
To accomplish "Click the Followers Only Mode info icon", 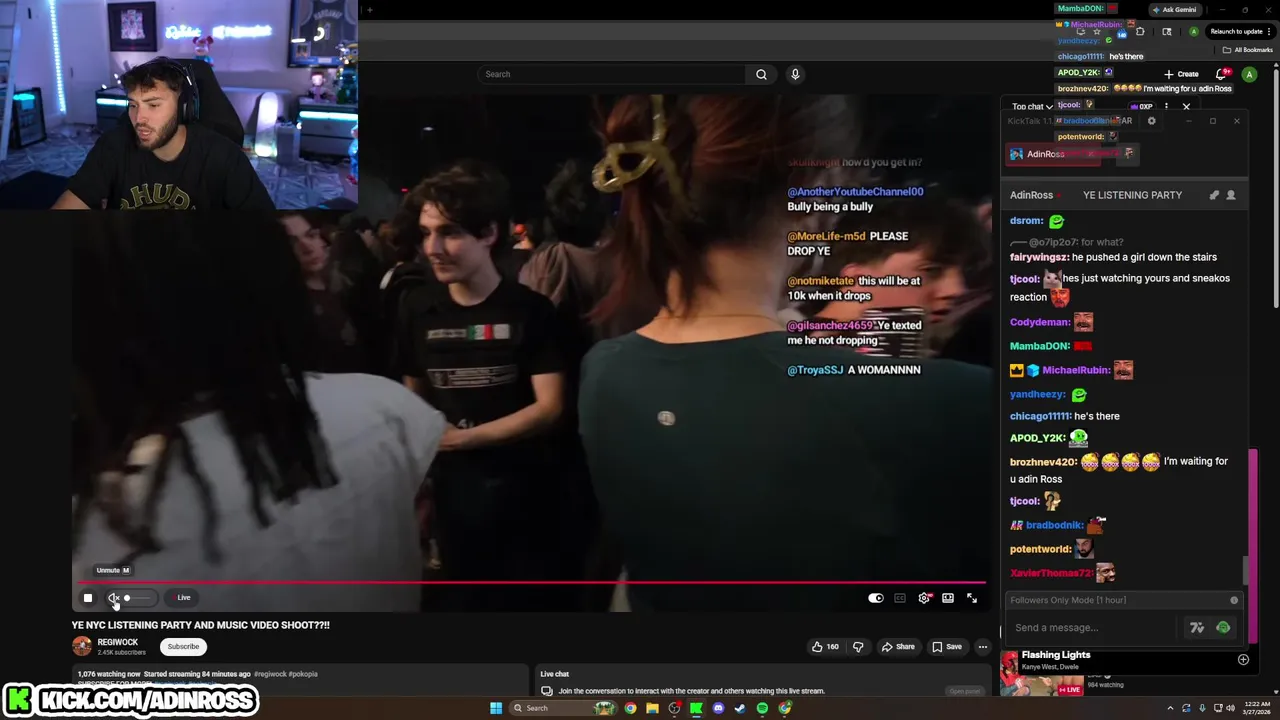I will (x=1234, y=600).
